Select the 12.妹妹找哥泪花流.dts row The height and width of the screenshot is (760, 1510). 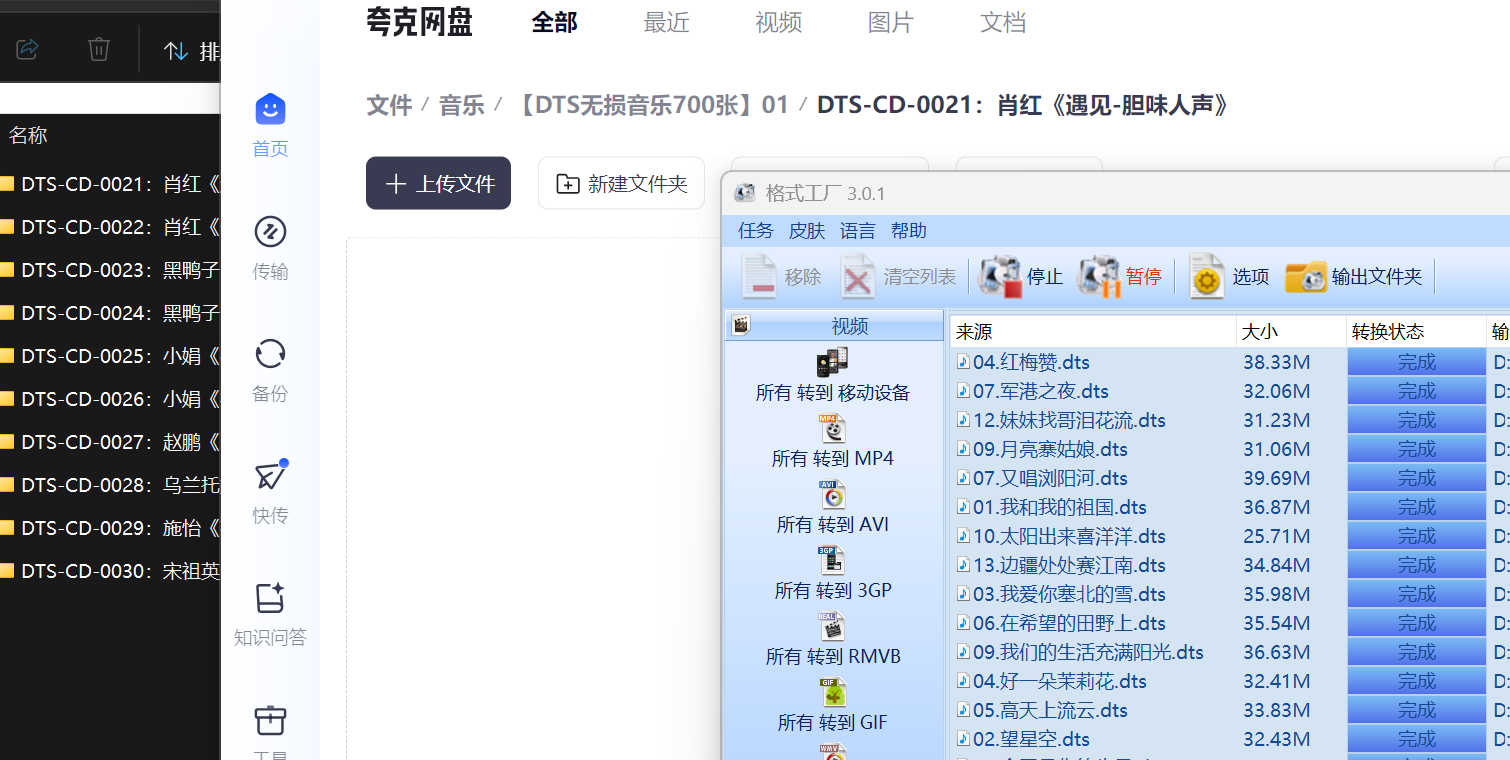pyautogui.click(x=1230, y=420)
